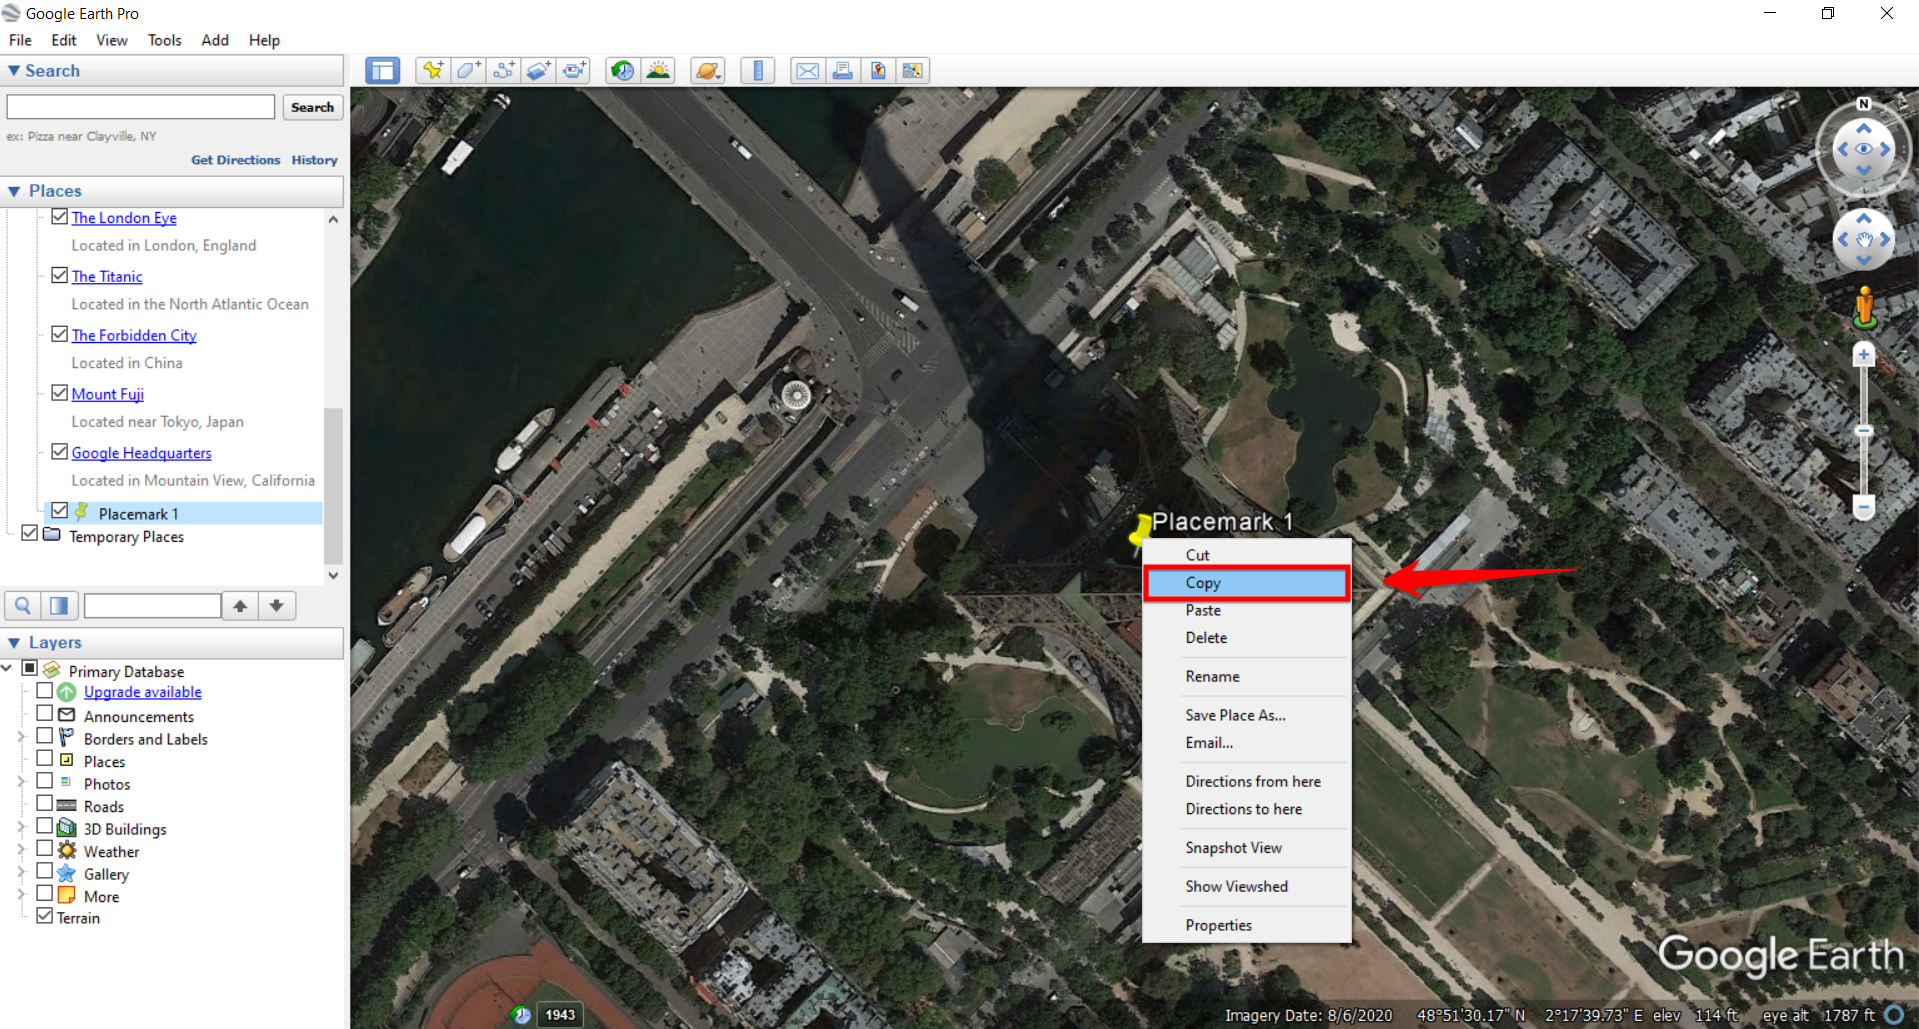This screenshot has width=1919, height=1029.
Task: Enable the Borders and Labels checkbox
Action: click(44, 736)
